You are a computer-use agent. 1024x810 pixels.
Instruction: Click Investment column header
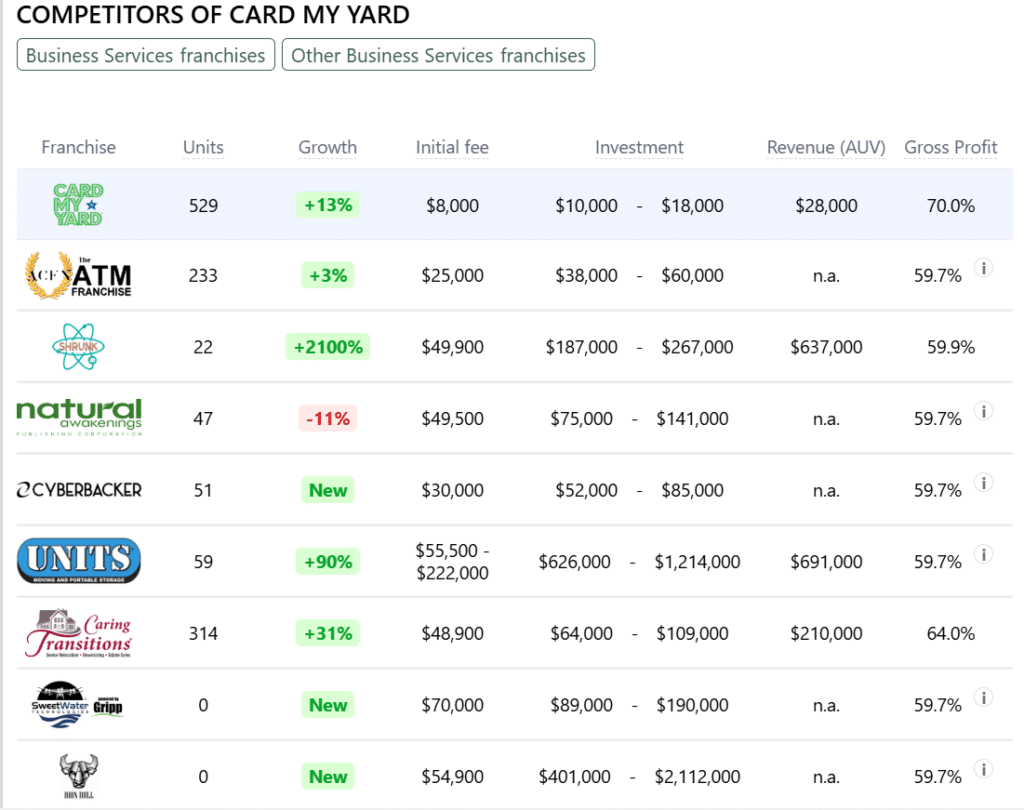tap(639, 147)
